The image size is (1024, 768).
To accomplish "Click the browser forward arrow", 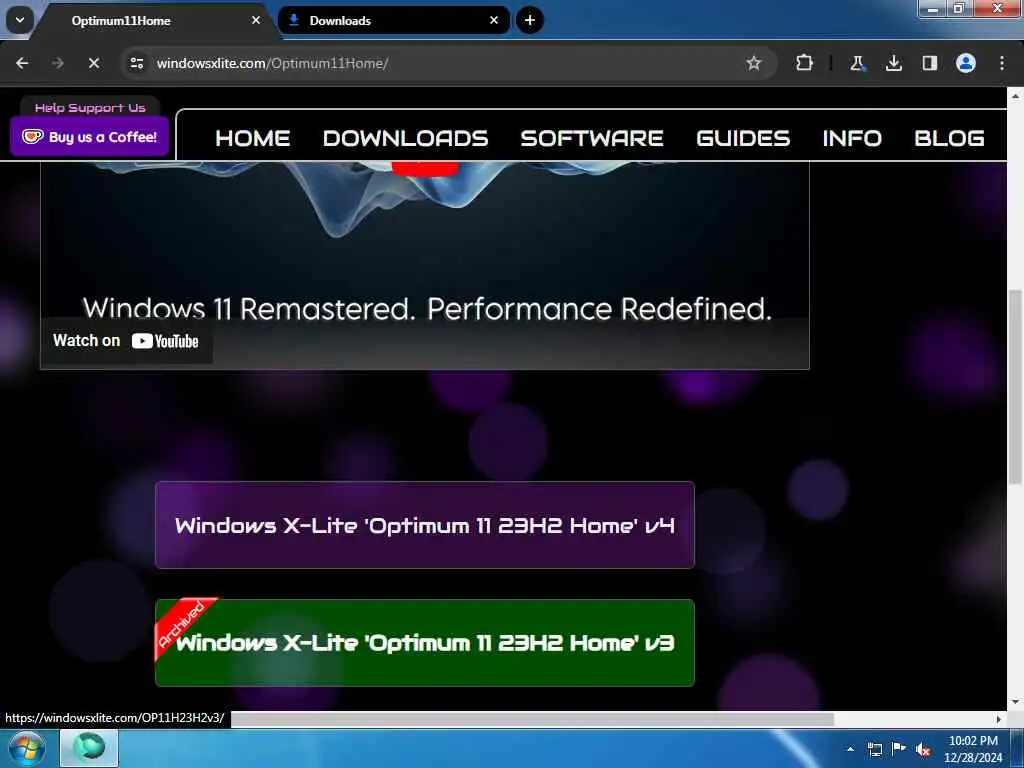I will coord(57,63).
